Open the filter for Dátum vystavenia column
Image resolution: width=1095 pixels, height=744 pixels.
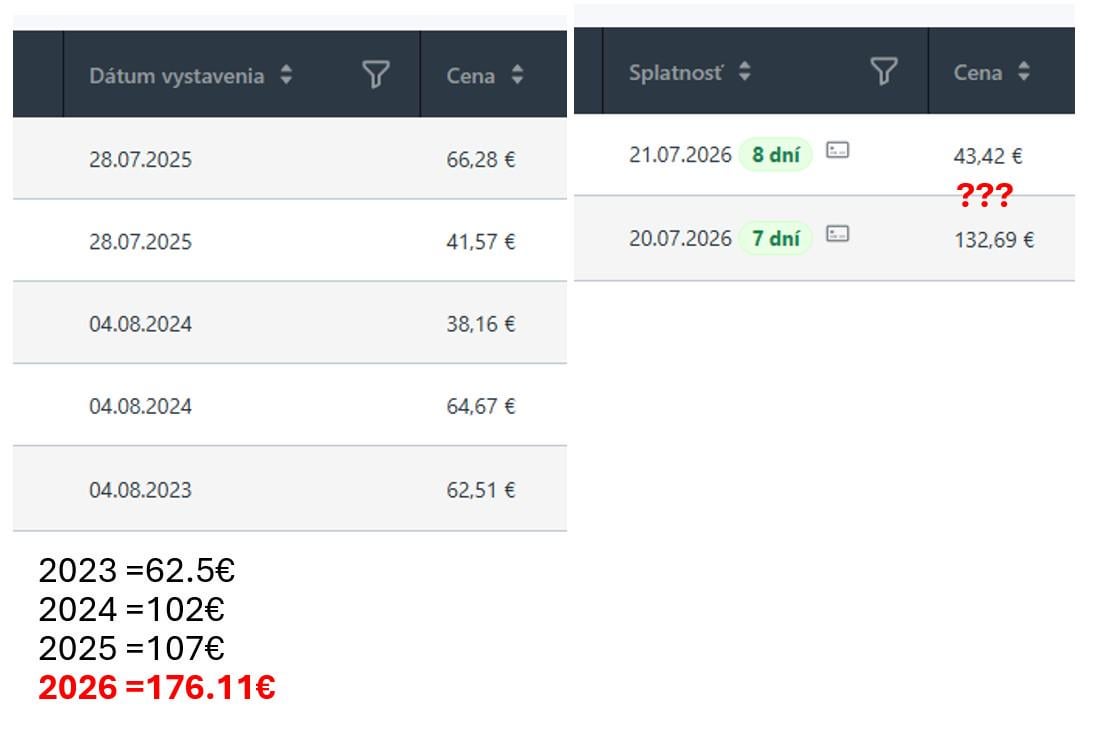[x=376, y=74]
